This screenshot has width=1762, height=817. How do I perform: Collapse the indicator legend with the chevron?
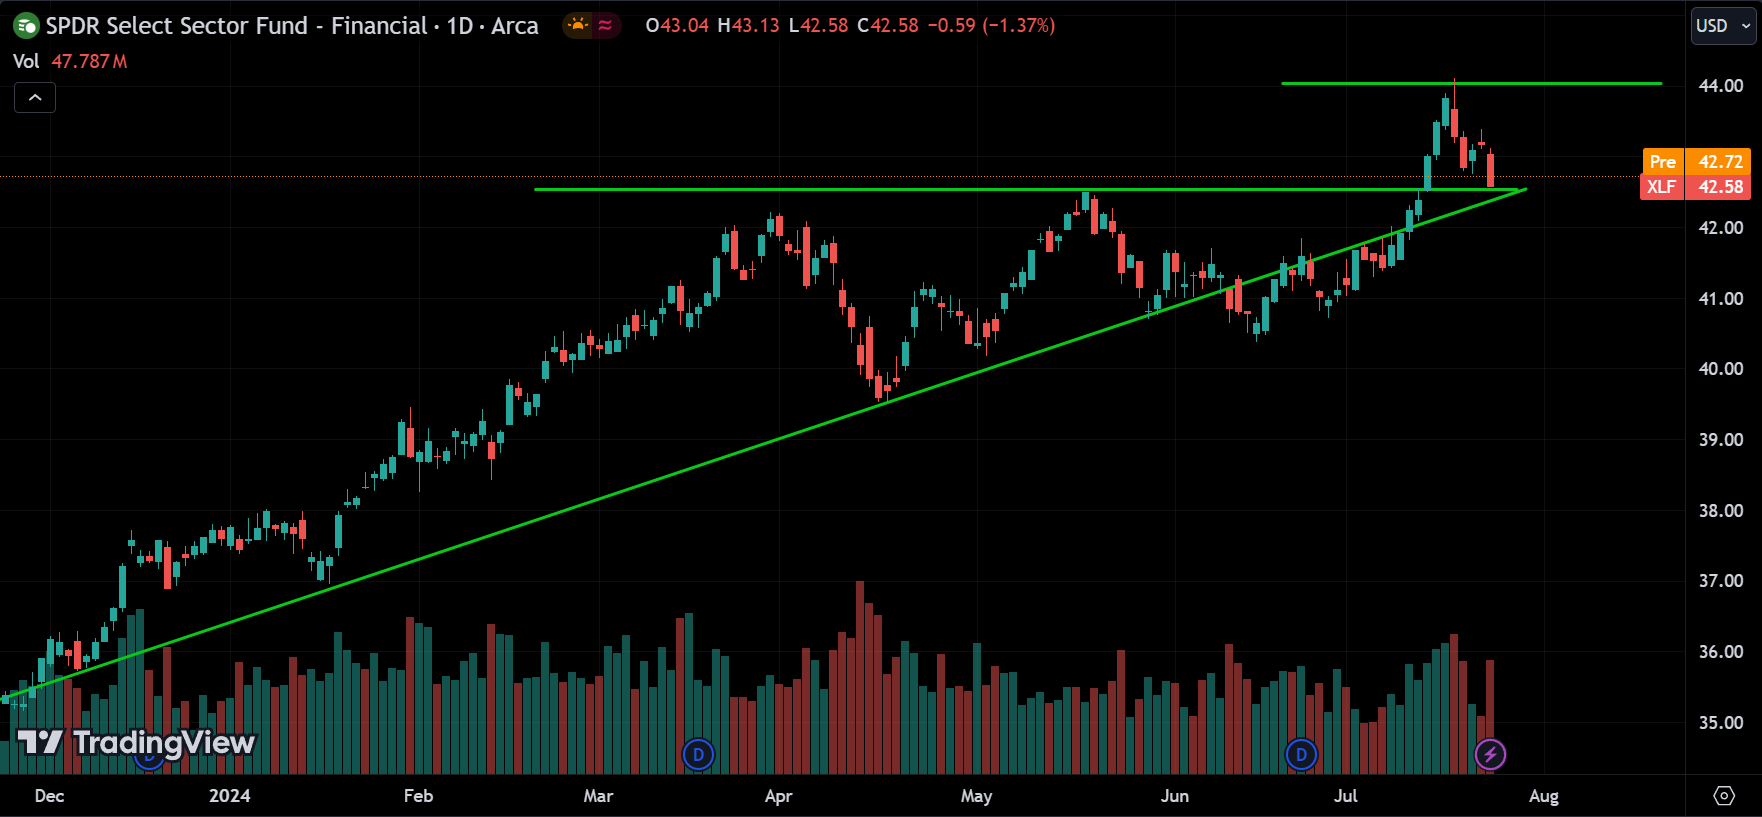tap(35, 97)
